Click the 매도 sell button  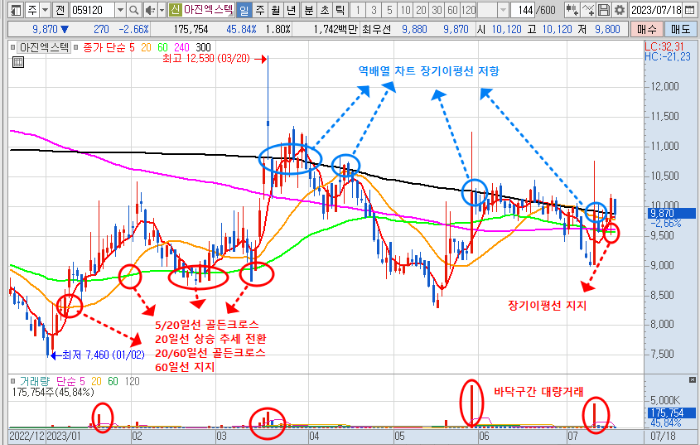pos(680,29)
